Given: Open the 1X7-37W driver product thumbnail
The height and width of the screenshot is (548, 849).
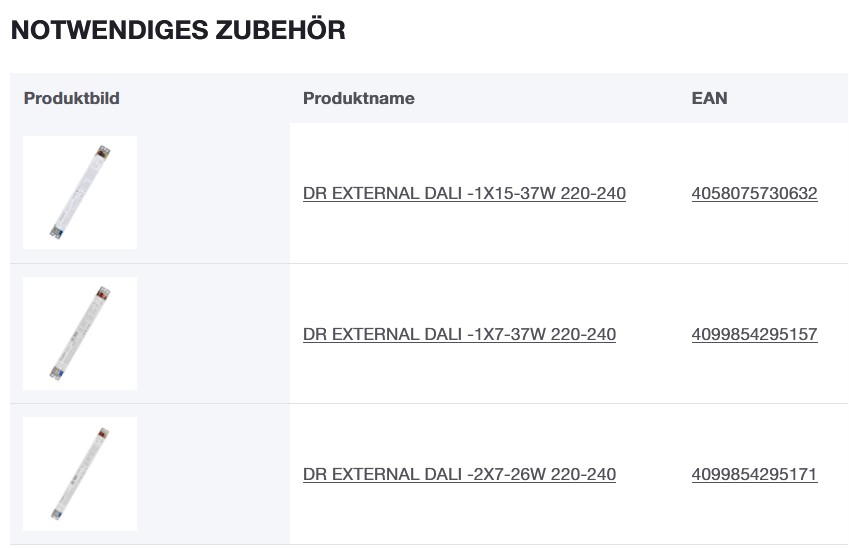Looking at the screenshot, I should [x=80, y=333].
